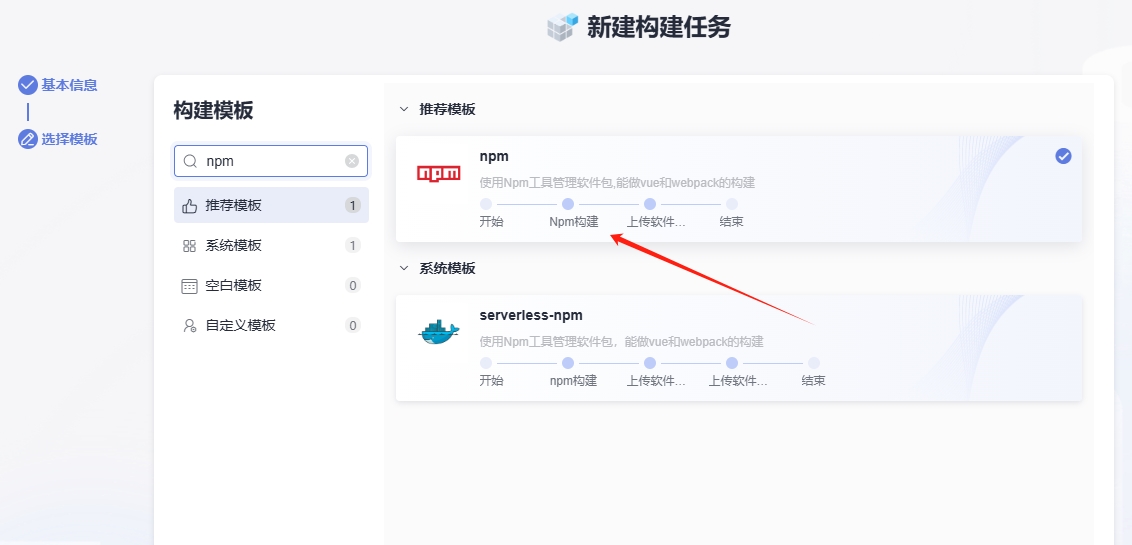
Task: Click the Docker whale icon
Action: pos(438,333)
